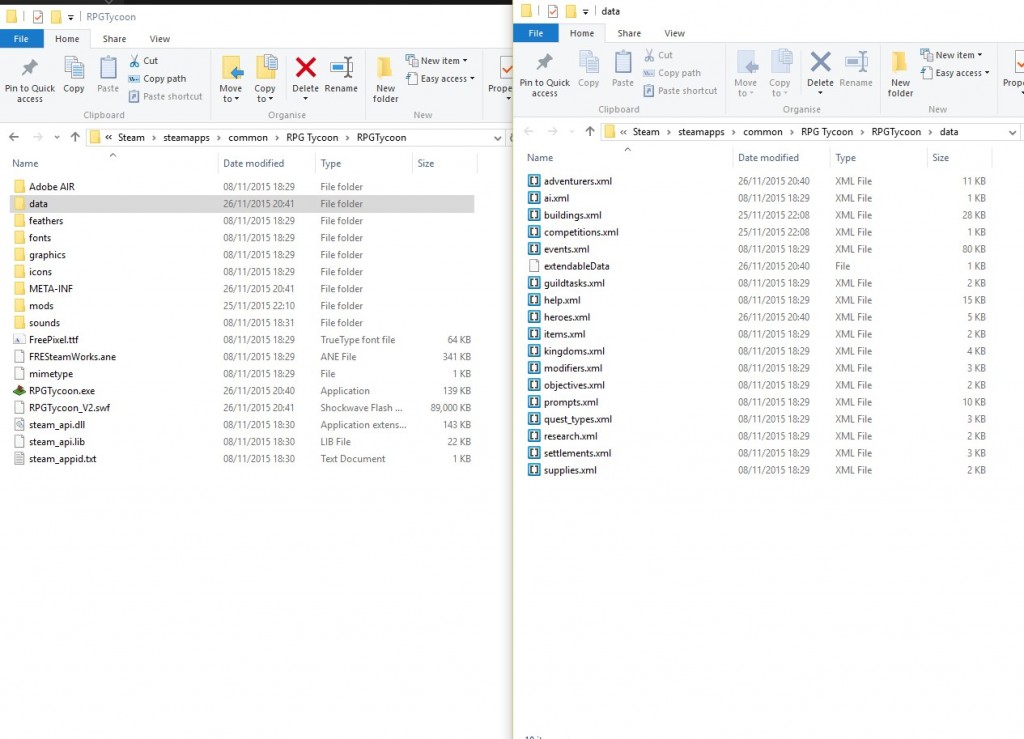This screenshot has width=1024, height=739.
Task: Click Cut in RPGTycoon window ribbon
Action: click(x=144, y=61)
